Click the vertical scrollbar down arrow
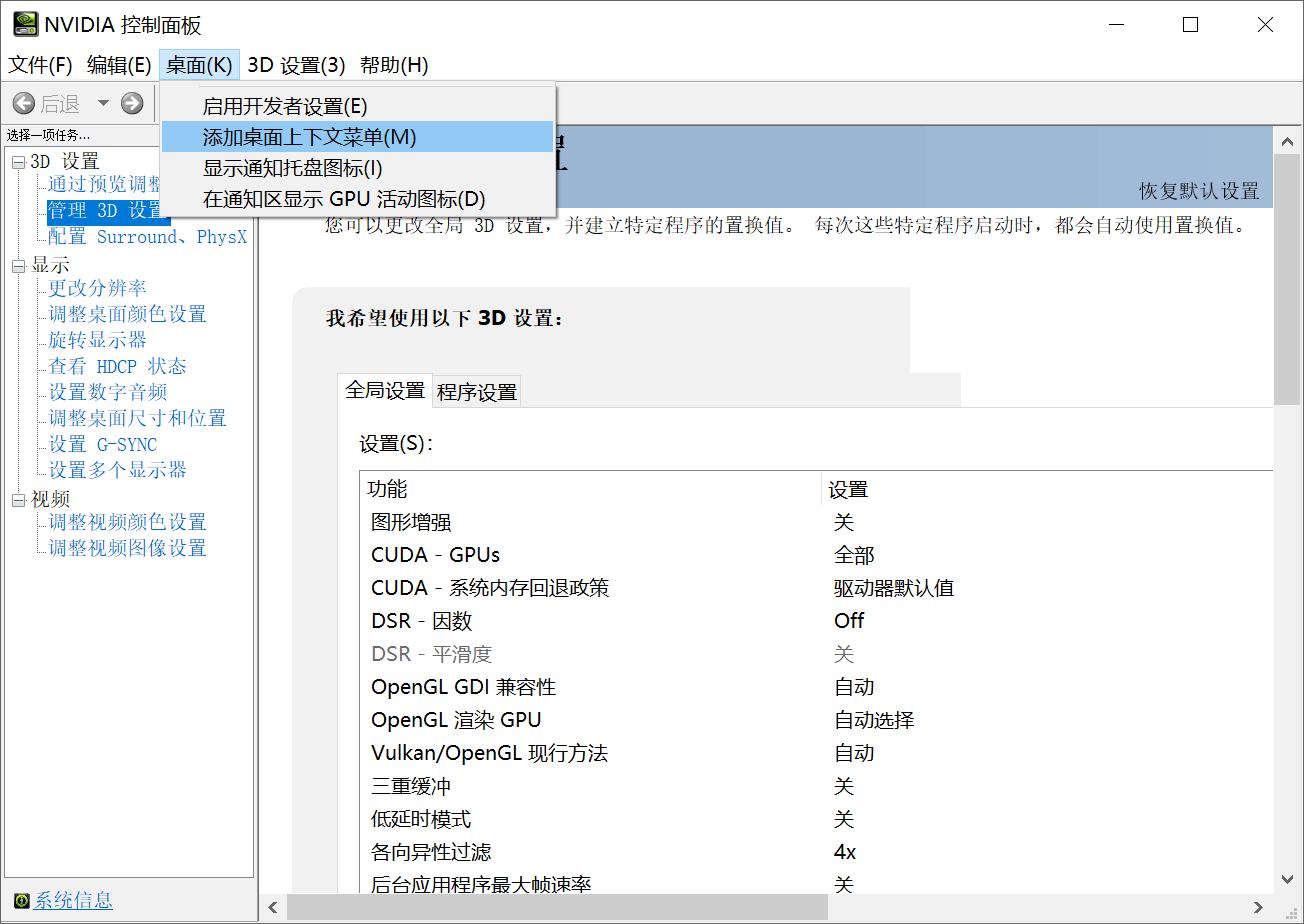The width and height of the screenshot is (1304, 924). point(1288,879)
